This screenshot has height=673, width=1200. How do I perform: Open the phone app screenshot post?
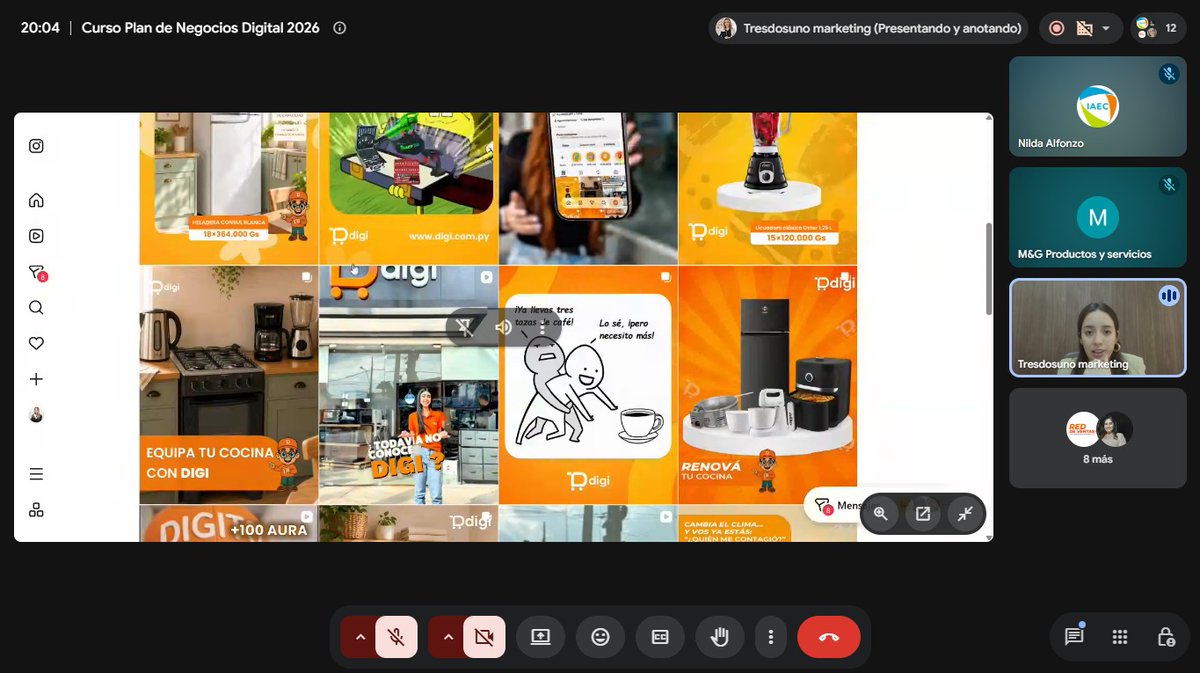point(588,188)
